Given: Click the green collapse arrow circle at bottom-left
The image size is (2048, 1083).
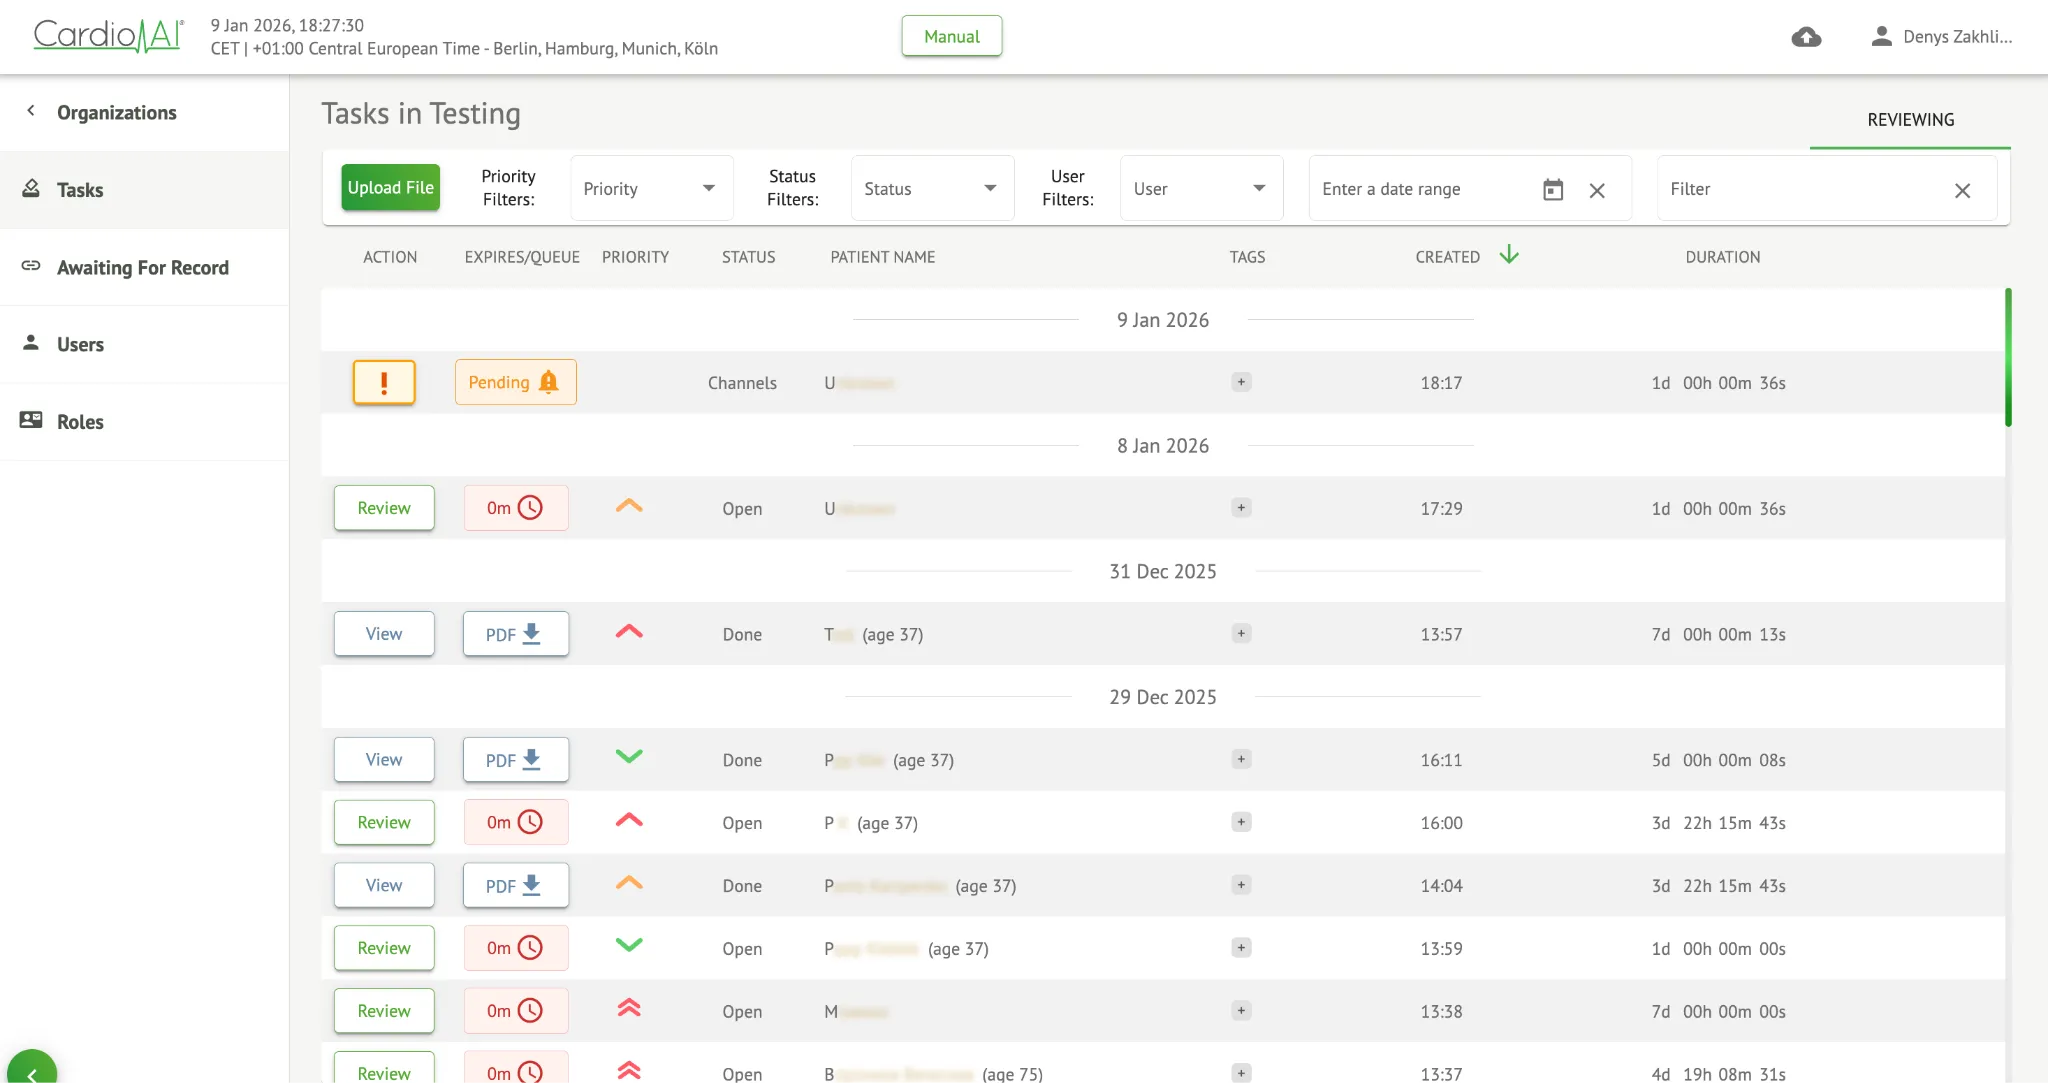Looking at the screenshot, I should coord(32,1069).
